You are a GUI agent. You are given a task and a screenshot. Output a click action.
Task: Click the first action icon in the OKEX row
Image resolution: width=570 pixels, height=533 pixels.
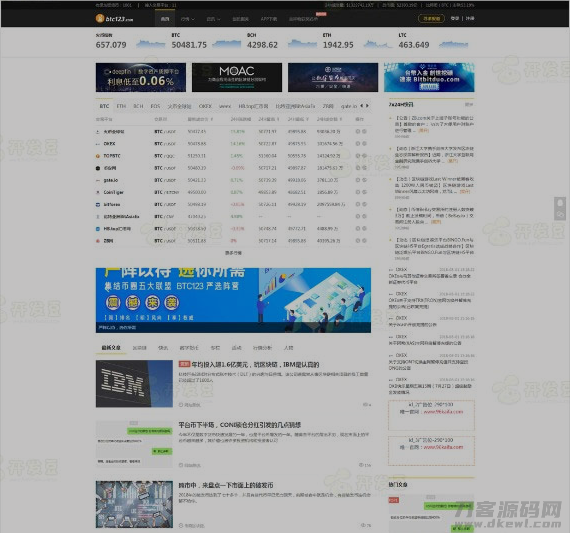click(x=358, y=144)
